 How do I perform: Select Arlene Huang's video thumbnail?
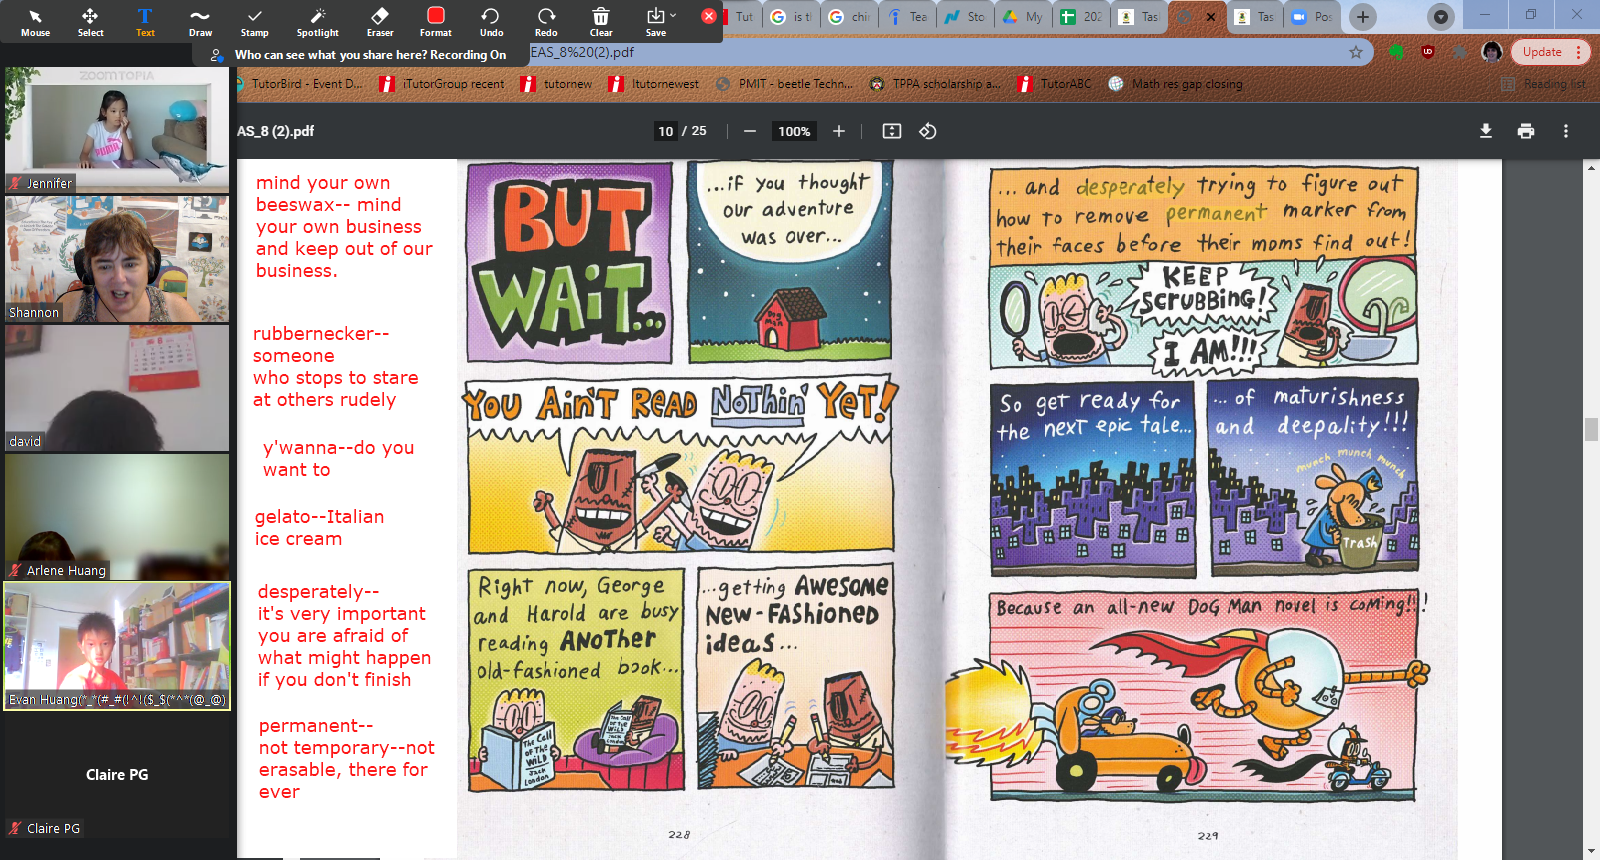pos(117,516)
